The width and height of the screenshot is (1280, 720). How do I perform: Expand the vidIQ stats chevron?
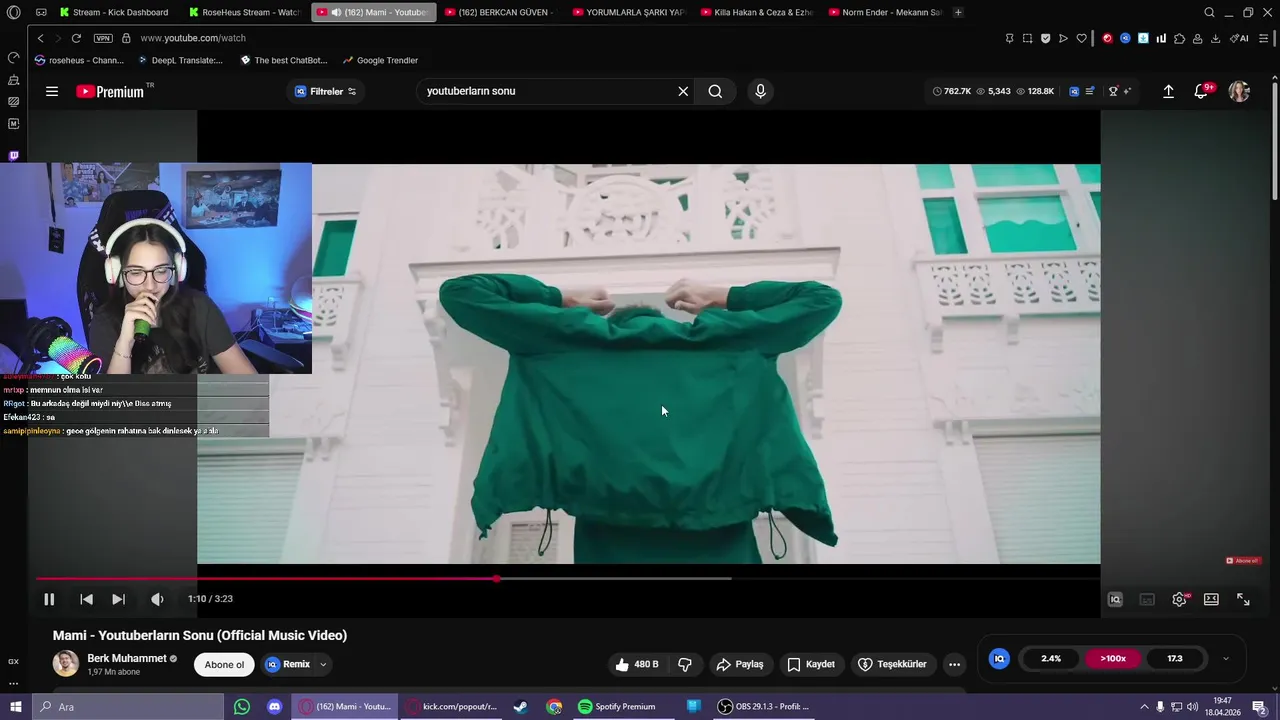[x=1226, y=659]
